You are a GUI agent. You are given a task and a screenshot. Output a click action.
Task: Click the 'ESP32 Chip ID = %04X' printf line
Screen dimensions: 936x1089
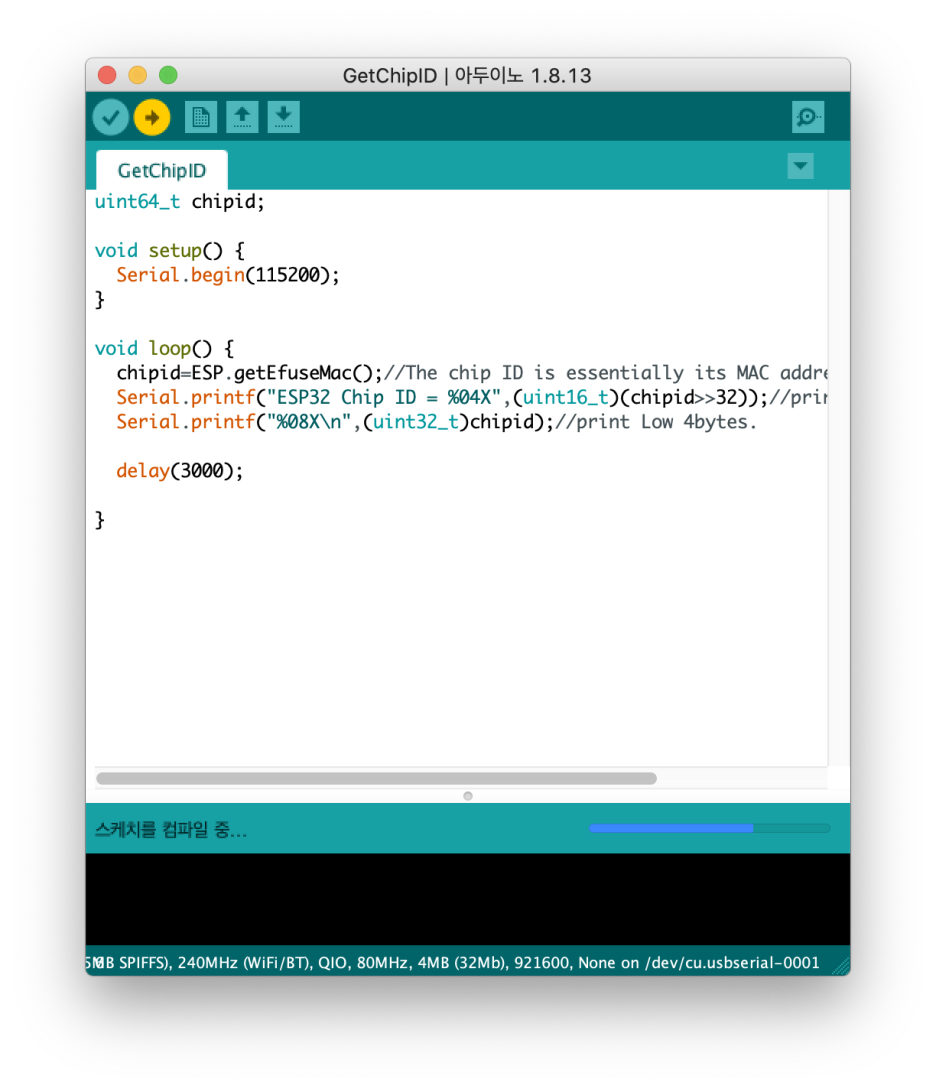click(471, 398)
